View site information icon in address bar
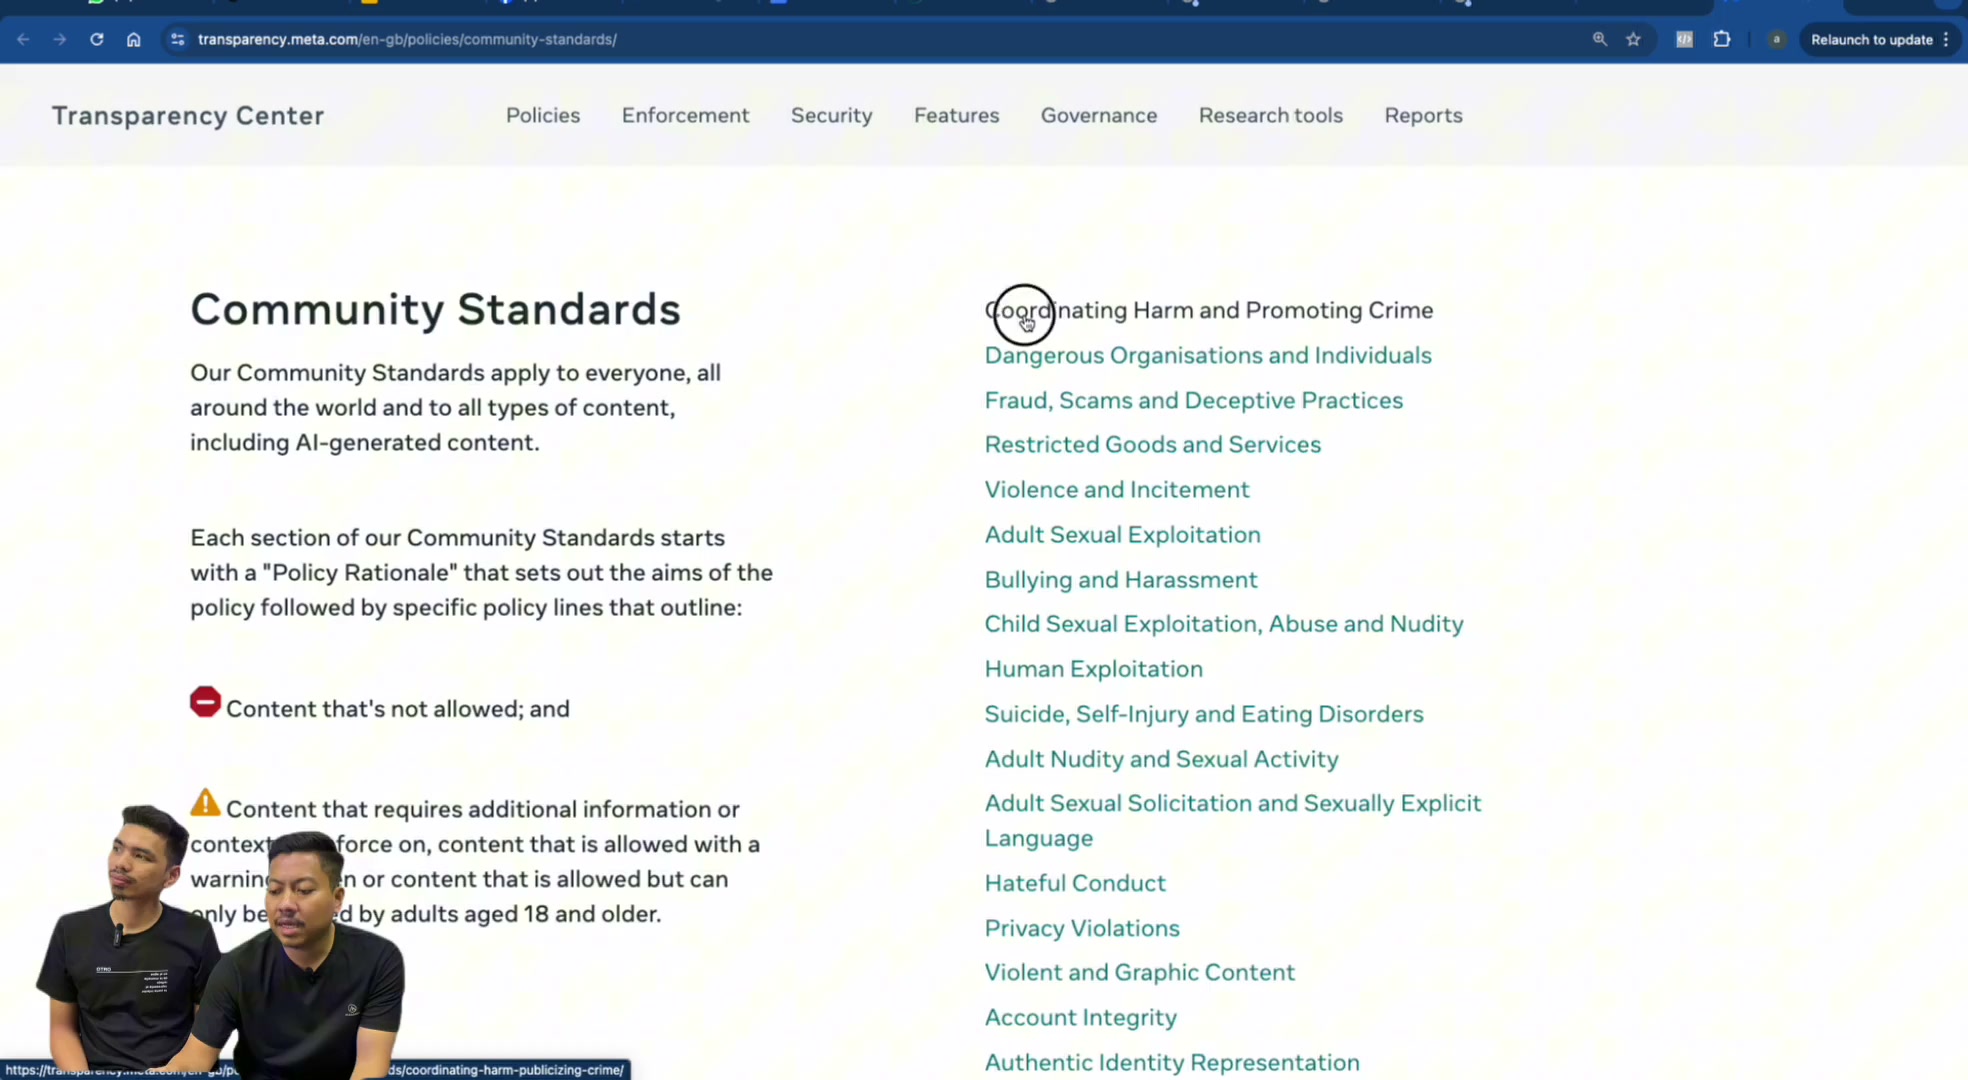 pos(177,39)
